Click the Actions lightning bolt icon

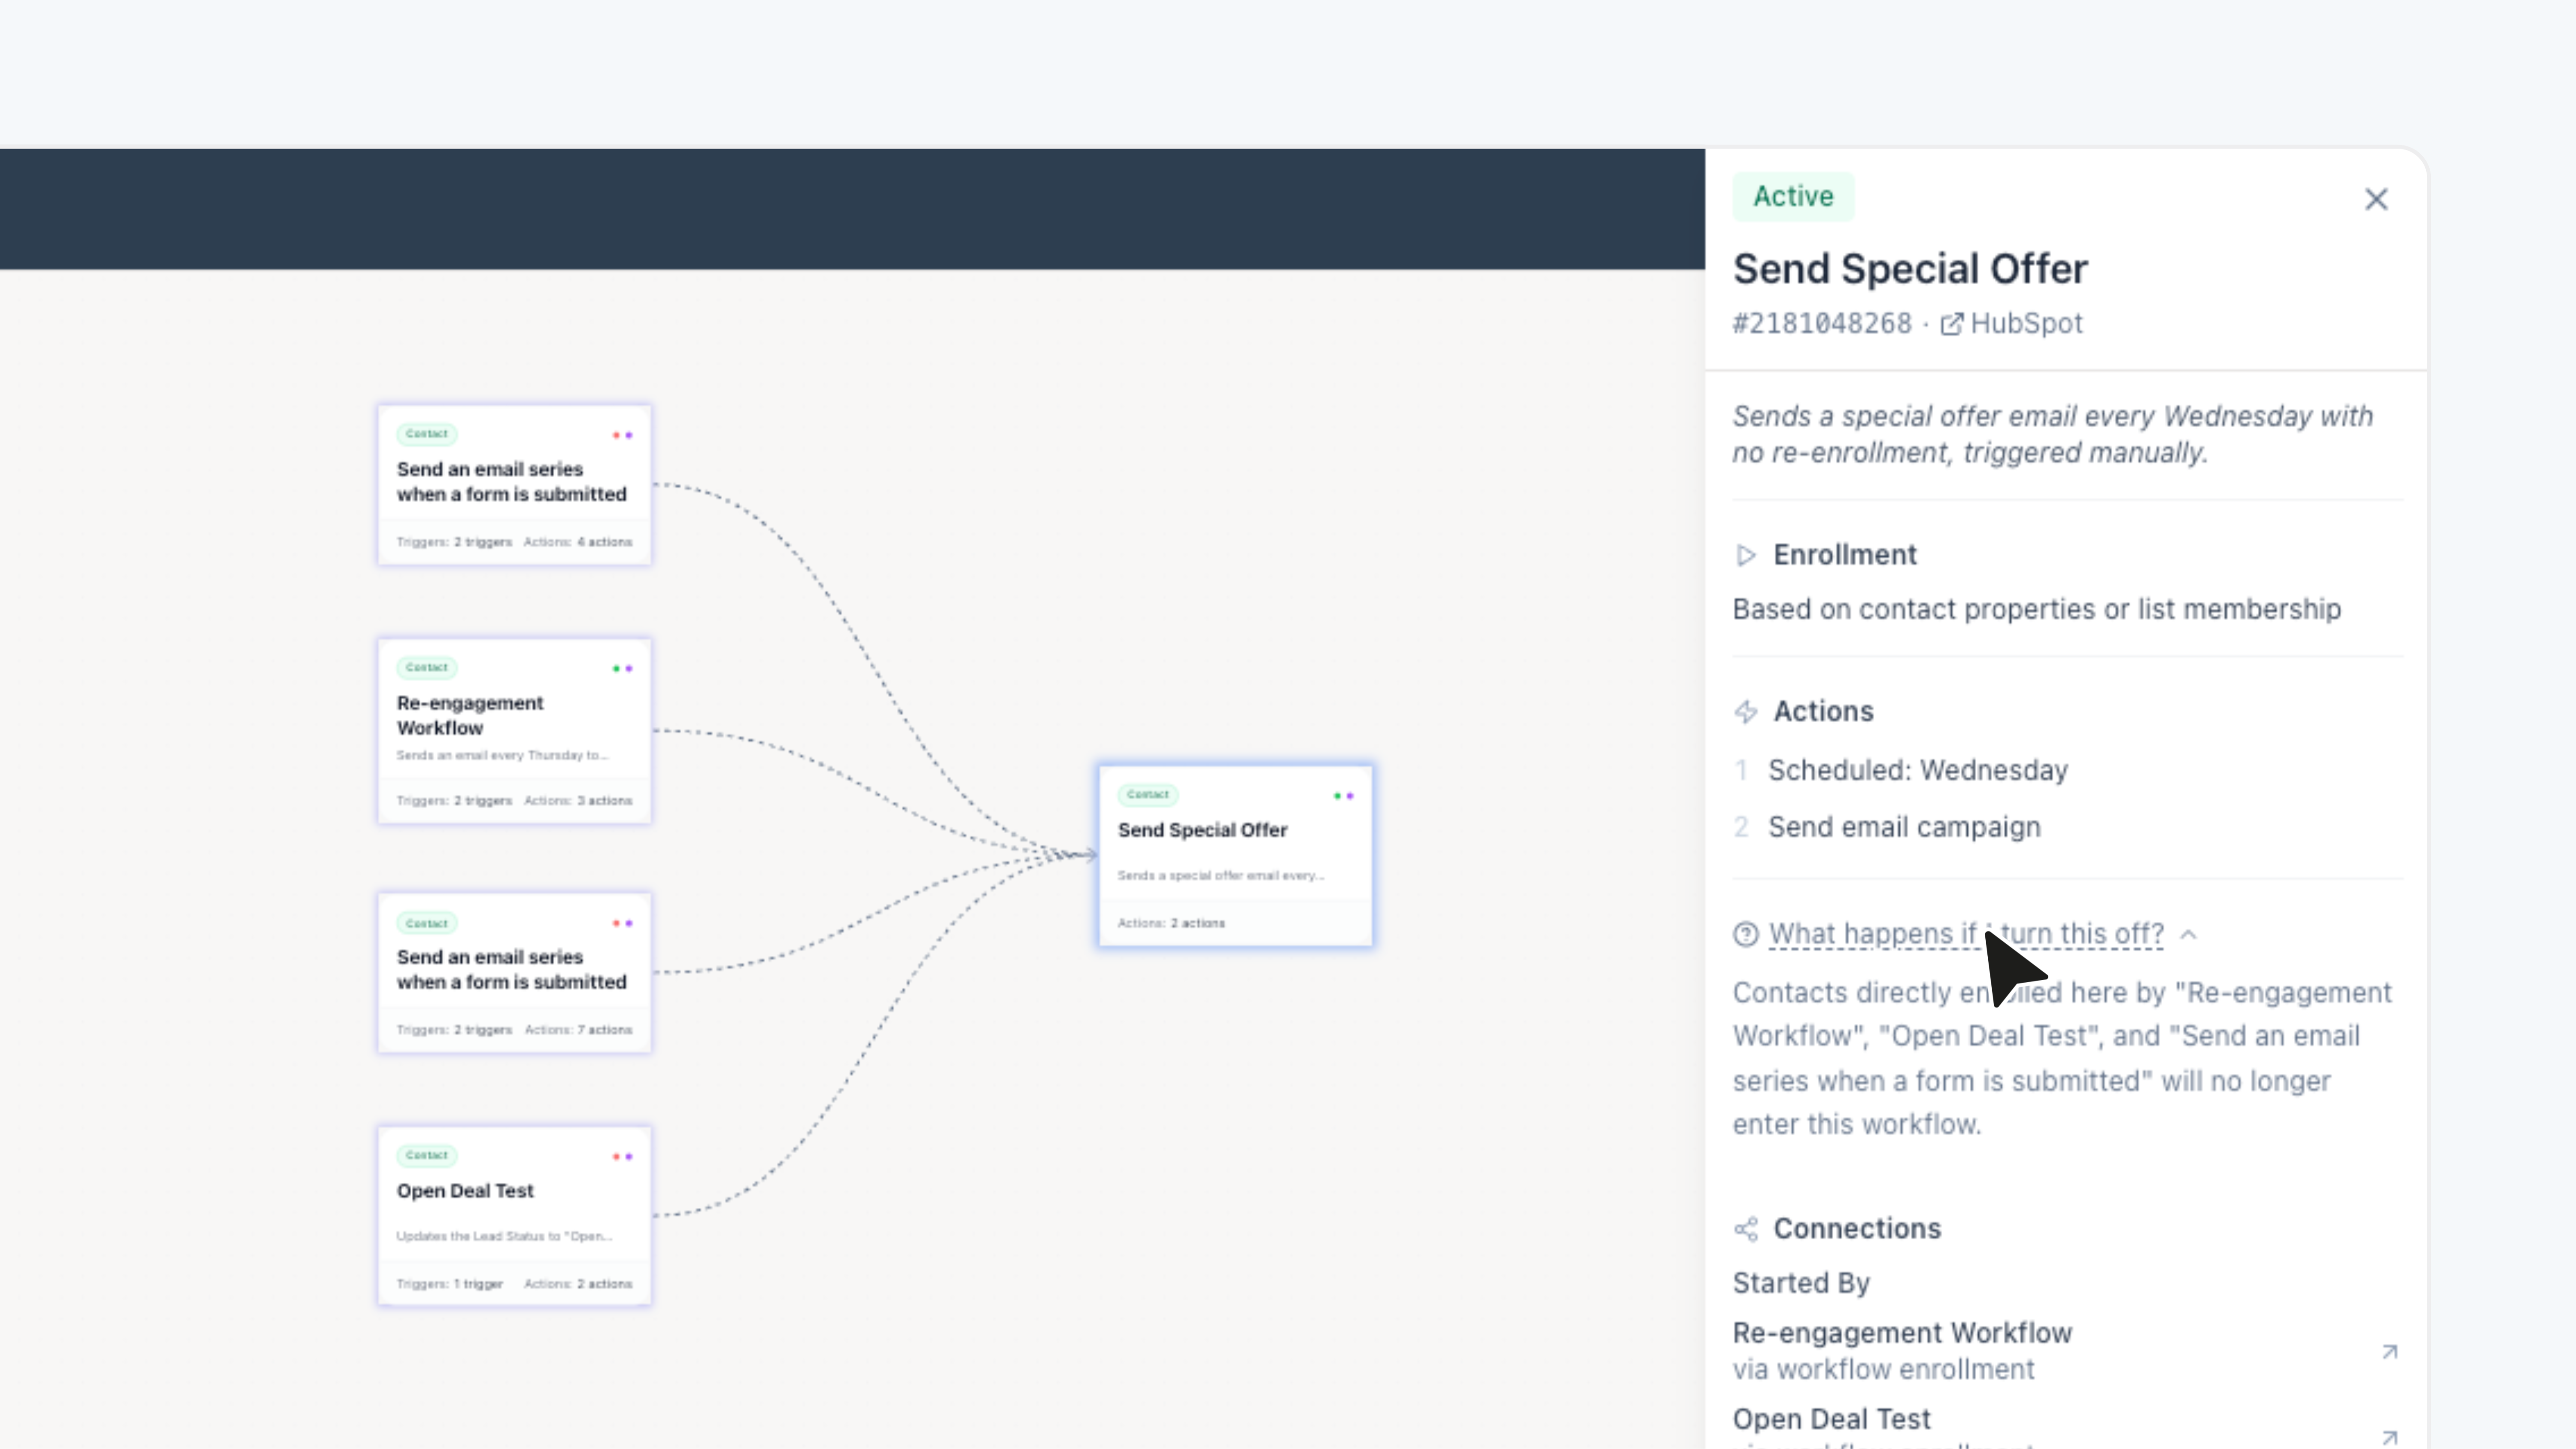coord(1746,712)
